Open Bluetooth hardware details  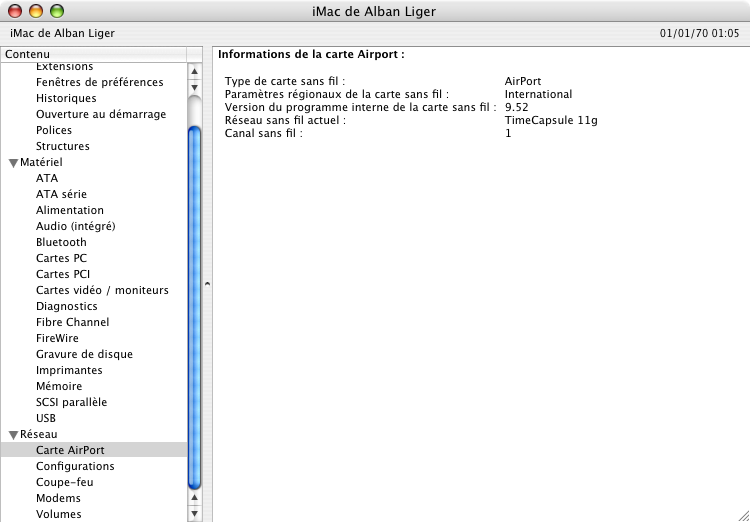point(61,242)
